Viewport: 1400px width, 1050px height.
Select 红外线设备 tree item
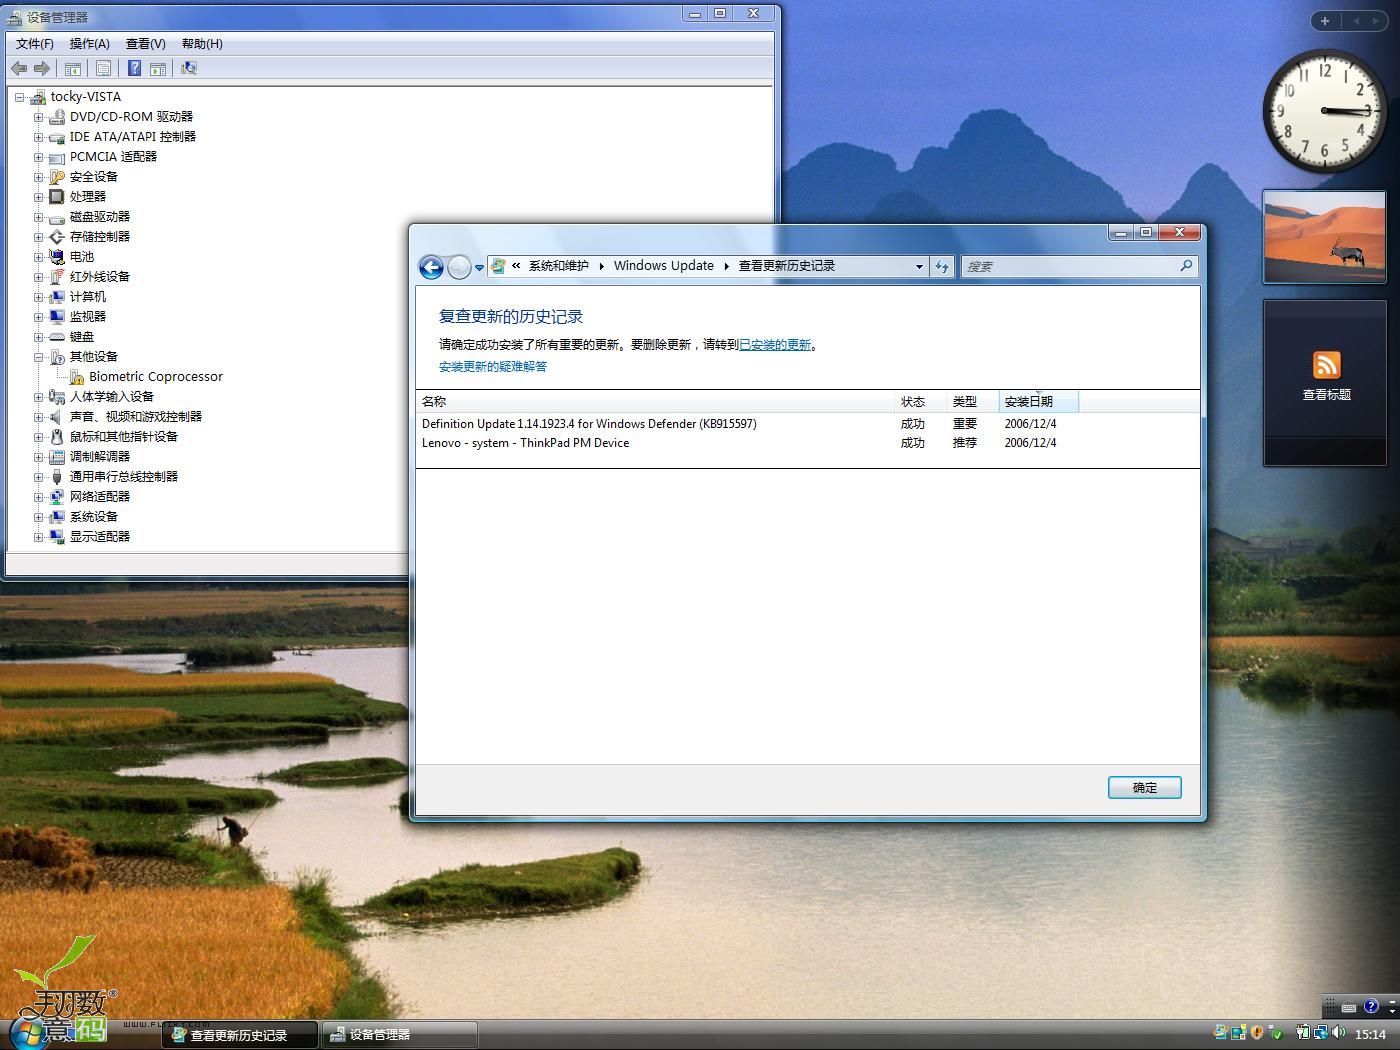(100, 277)
